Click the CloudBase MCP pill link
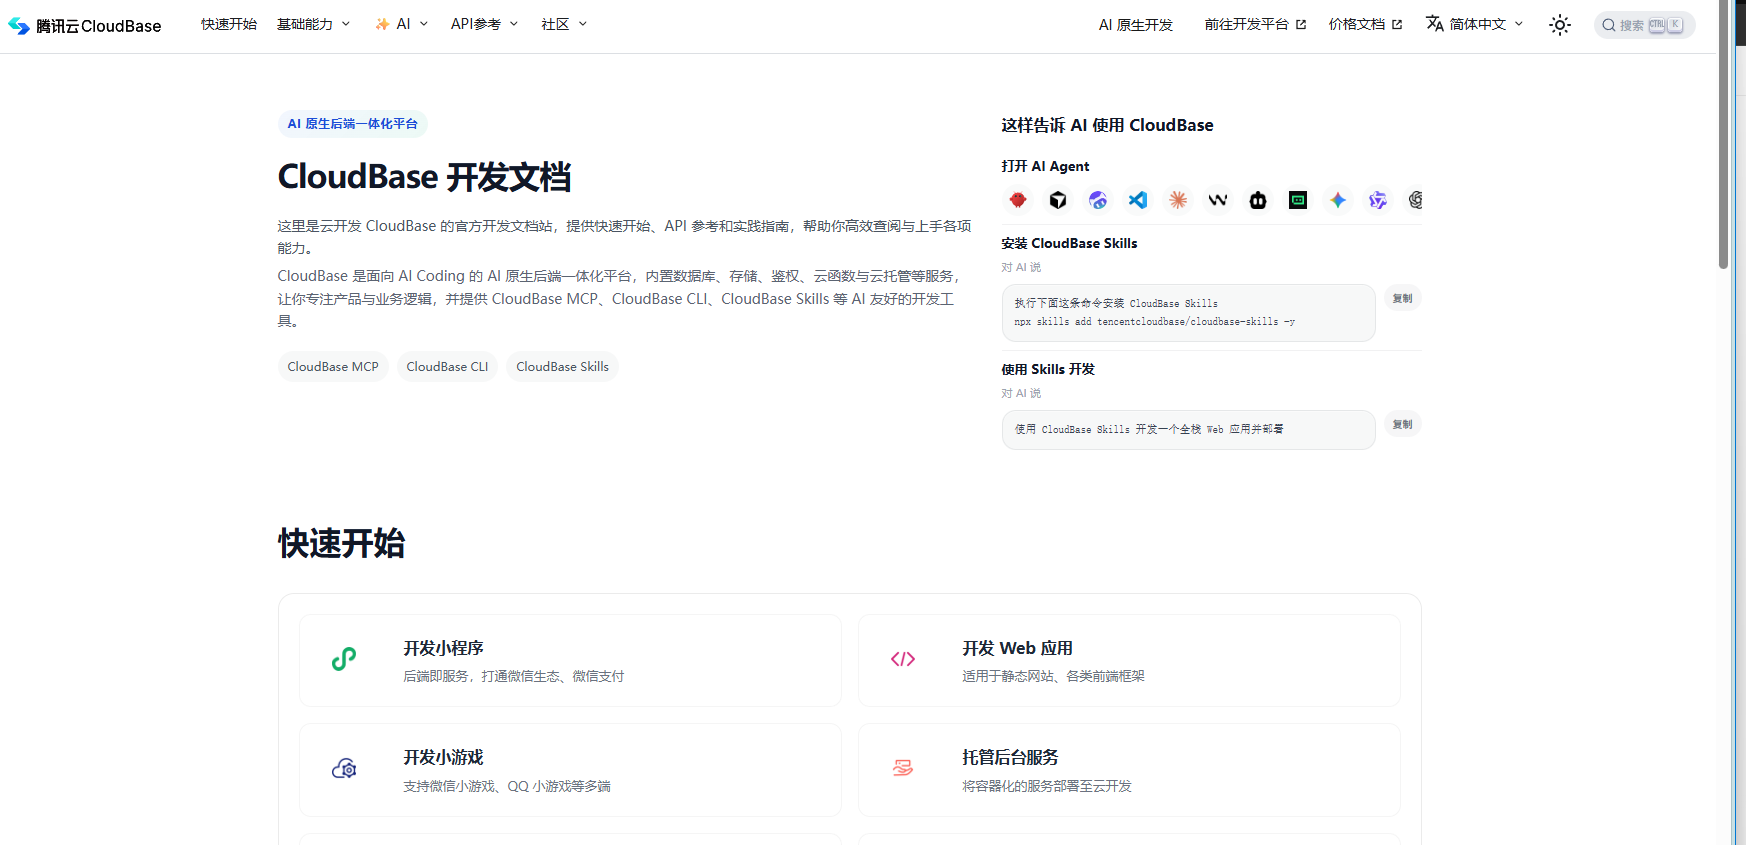 tap(333, 367)
